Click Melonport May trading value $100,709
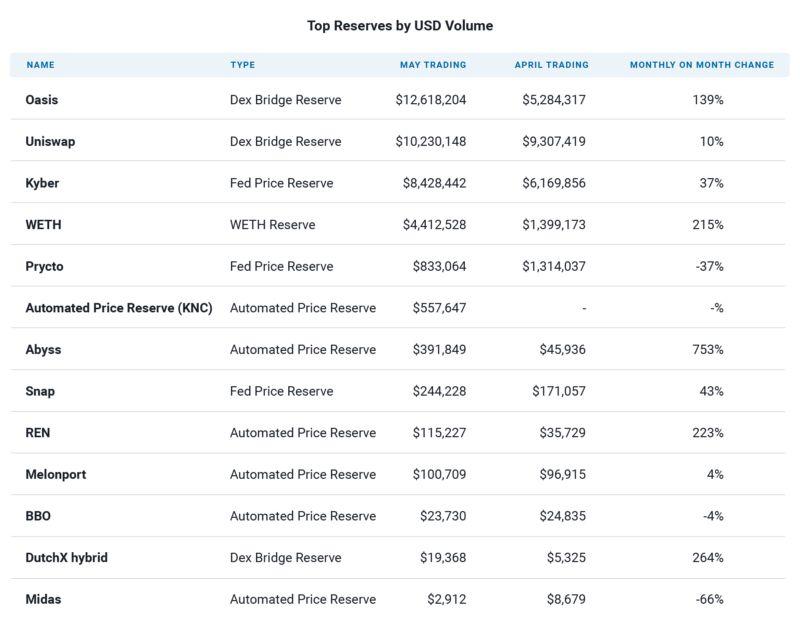 (439, 474)
